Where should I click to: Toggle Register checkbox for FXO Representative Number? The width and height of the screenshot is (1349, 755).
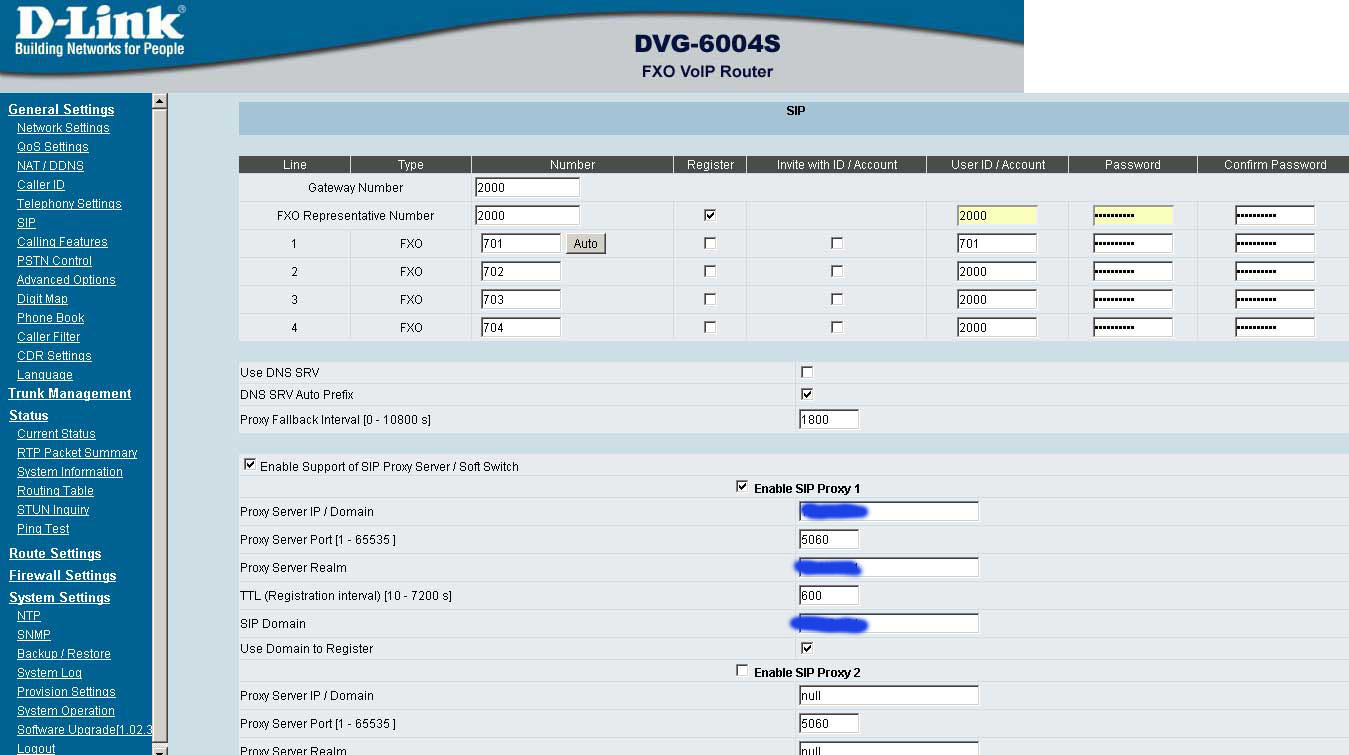click(x=710, y=215)
